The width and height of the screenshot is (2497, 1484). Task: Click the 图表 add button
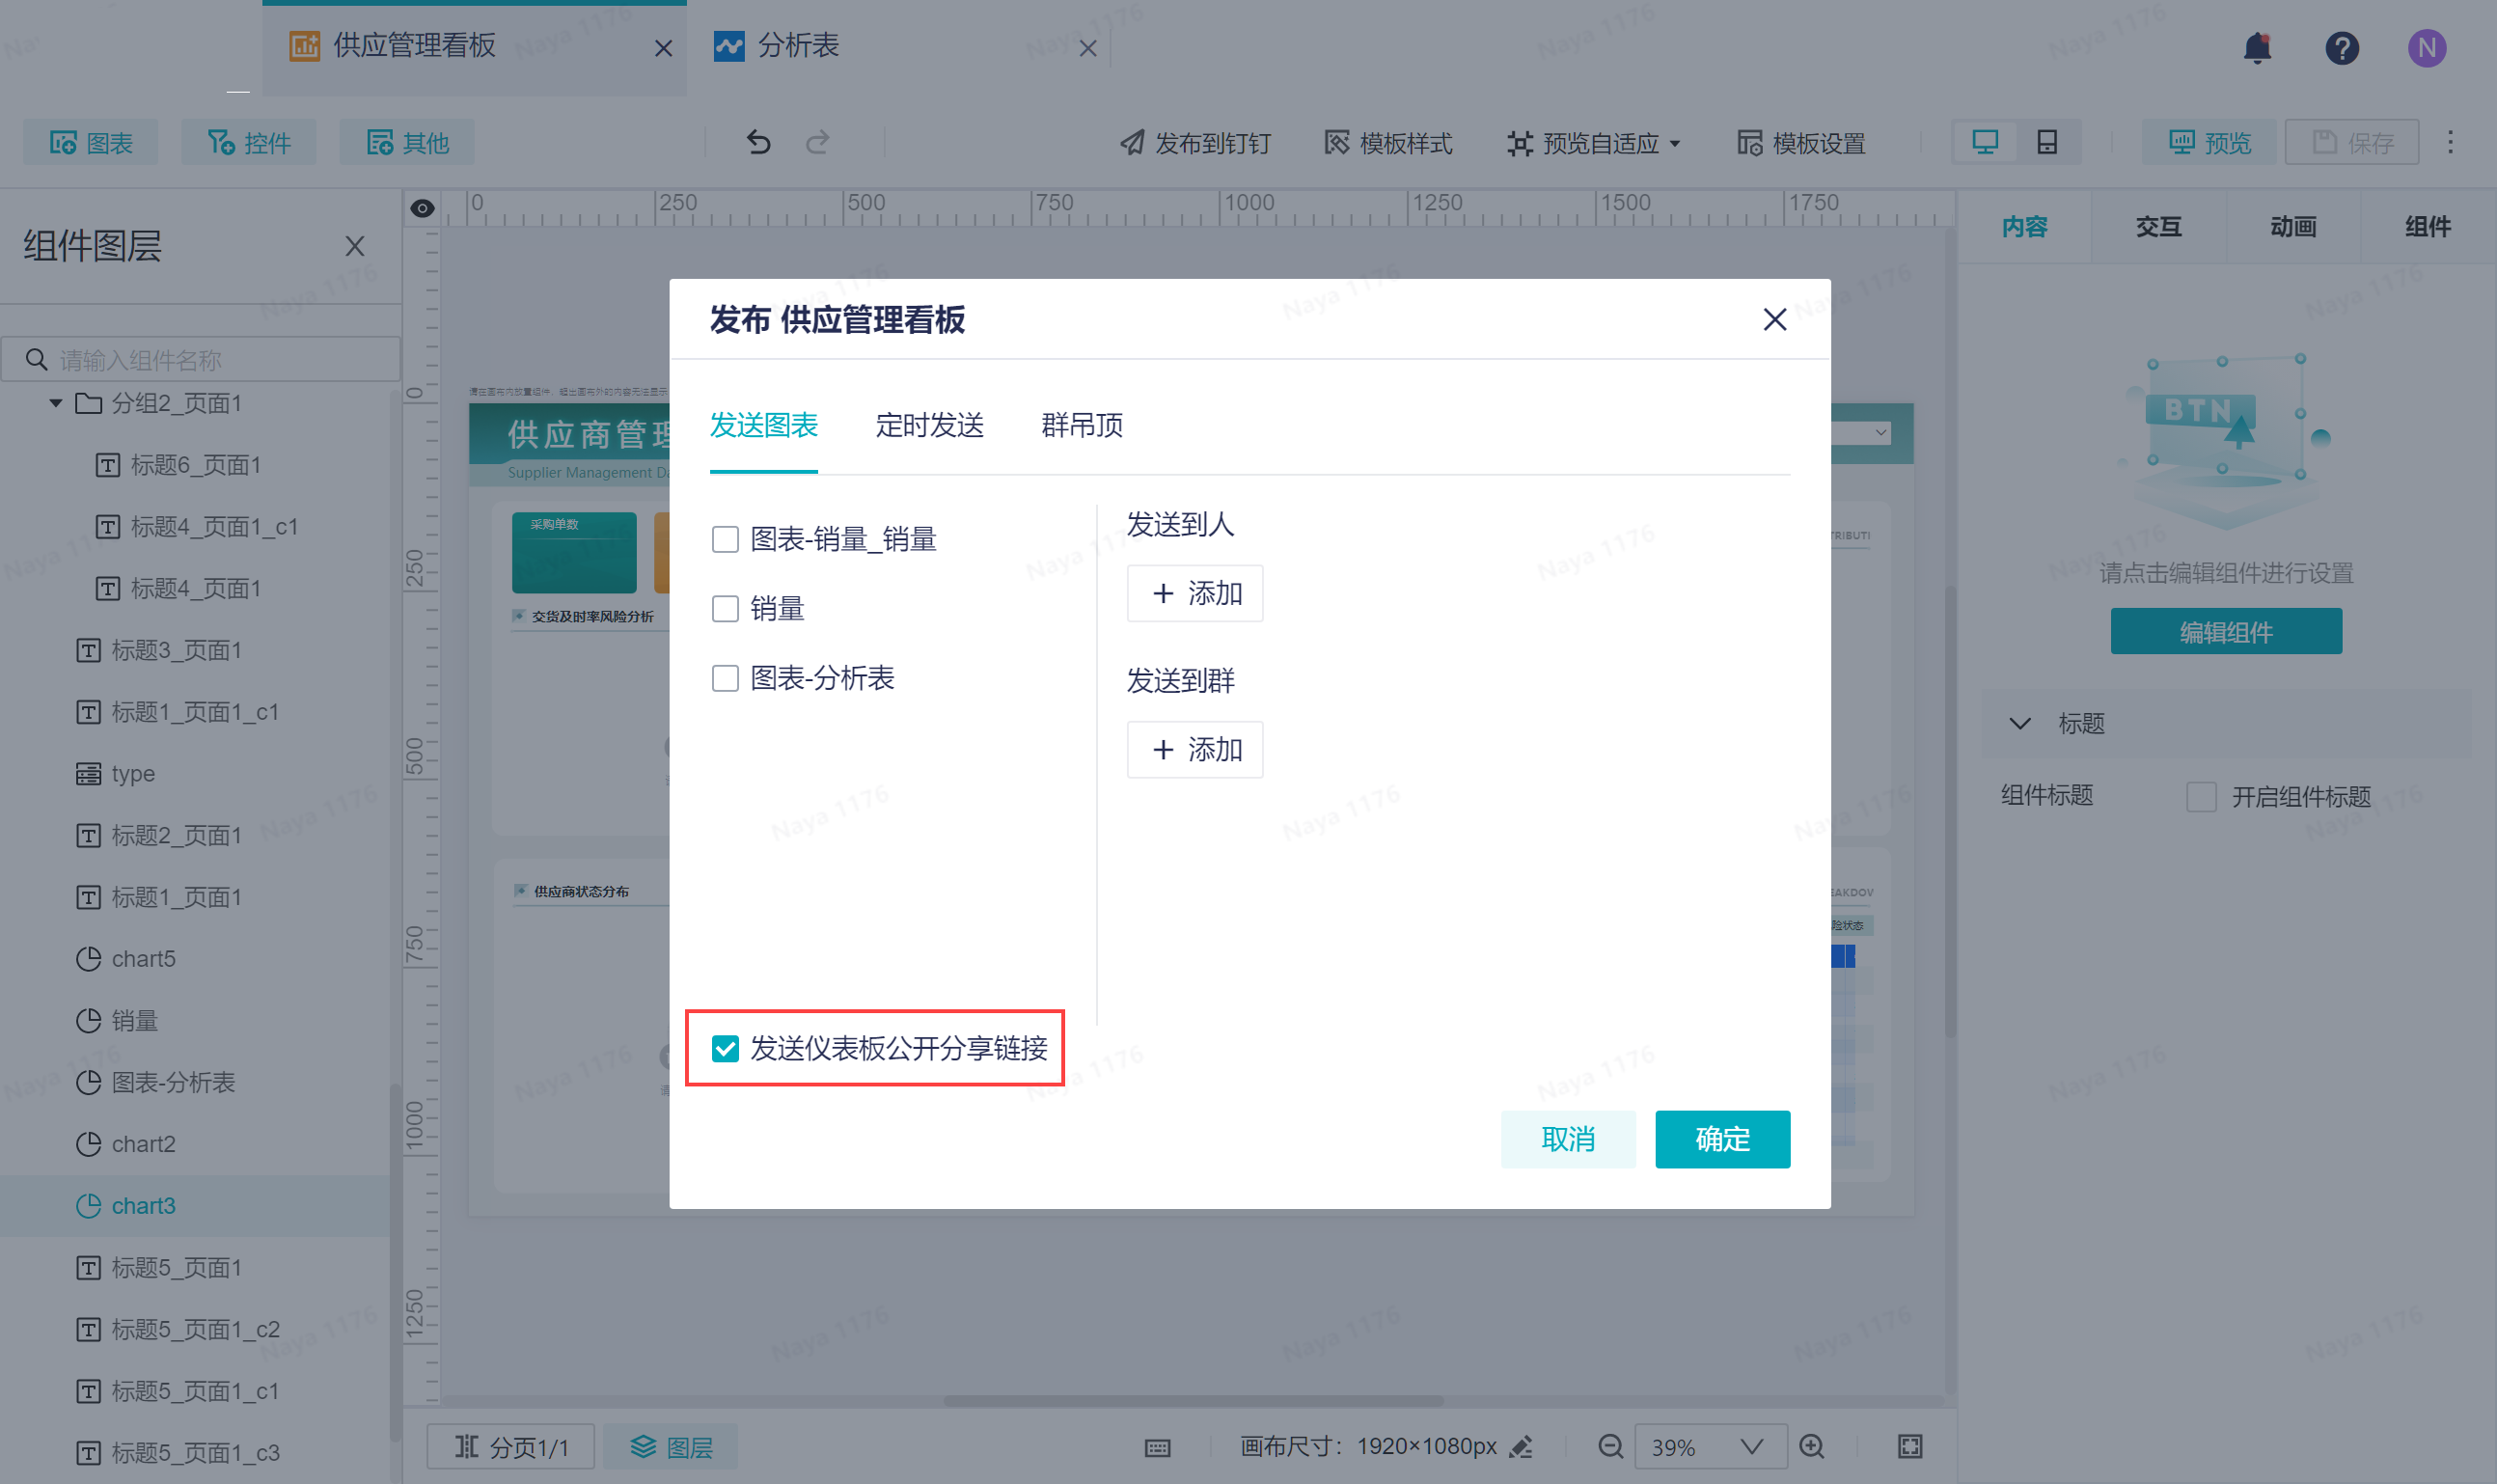click(x=91, y=143)
